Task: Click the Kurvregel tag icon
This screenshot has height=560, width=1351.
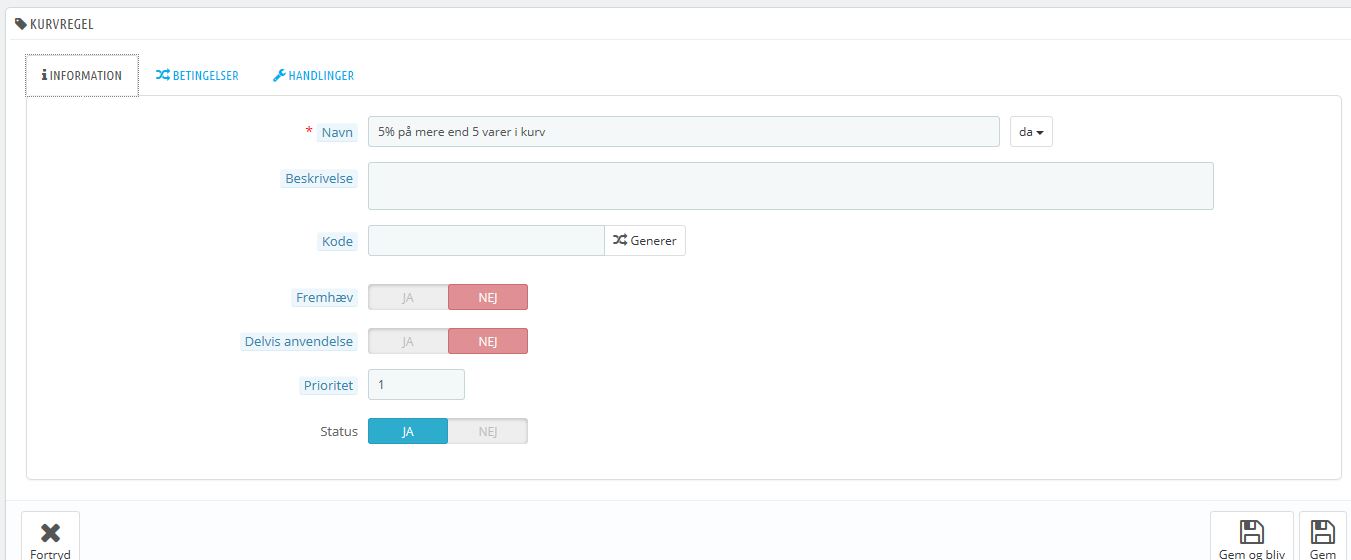Action: tap(21, 23)
